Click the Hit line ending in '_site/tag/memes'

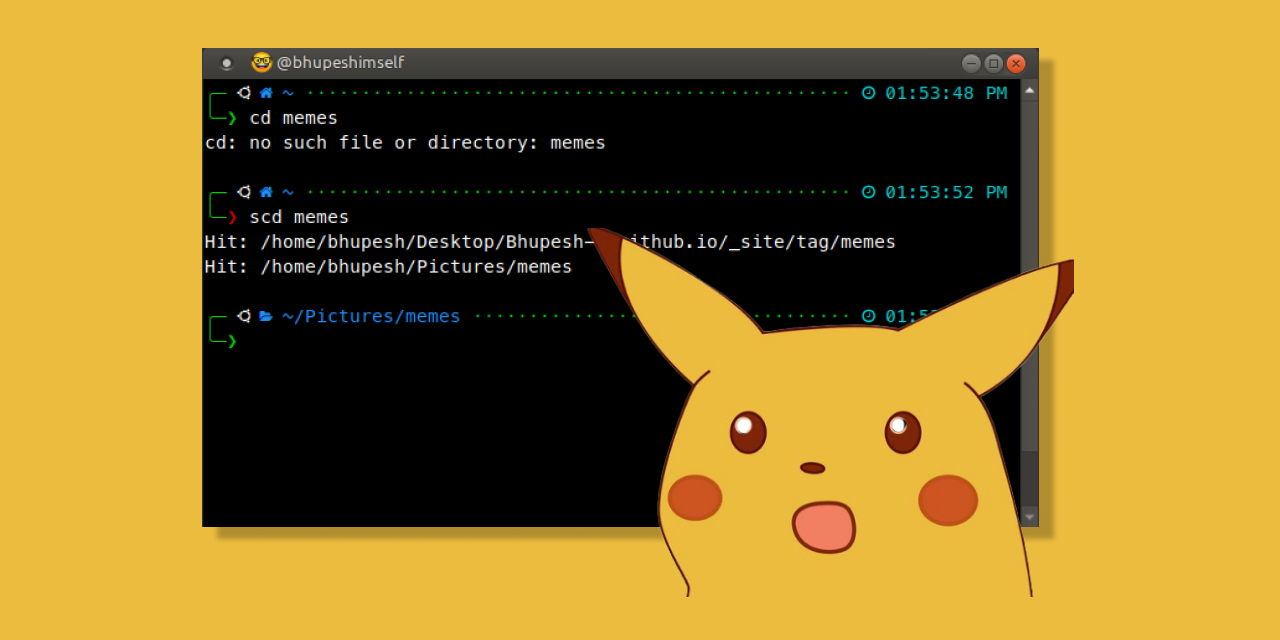tap(550, 242)
